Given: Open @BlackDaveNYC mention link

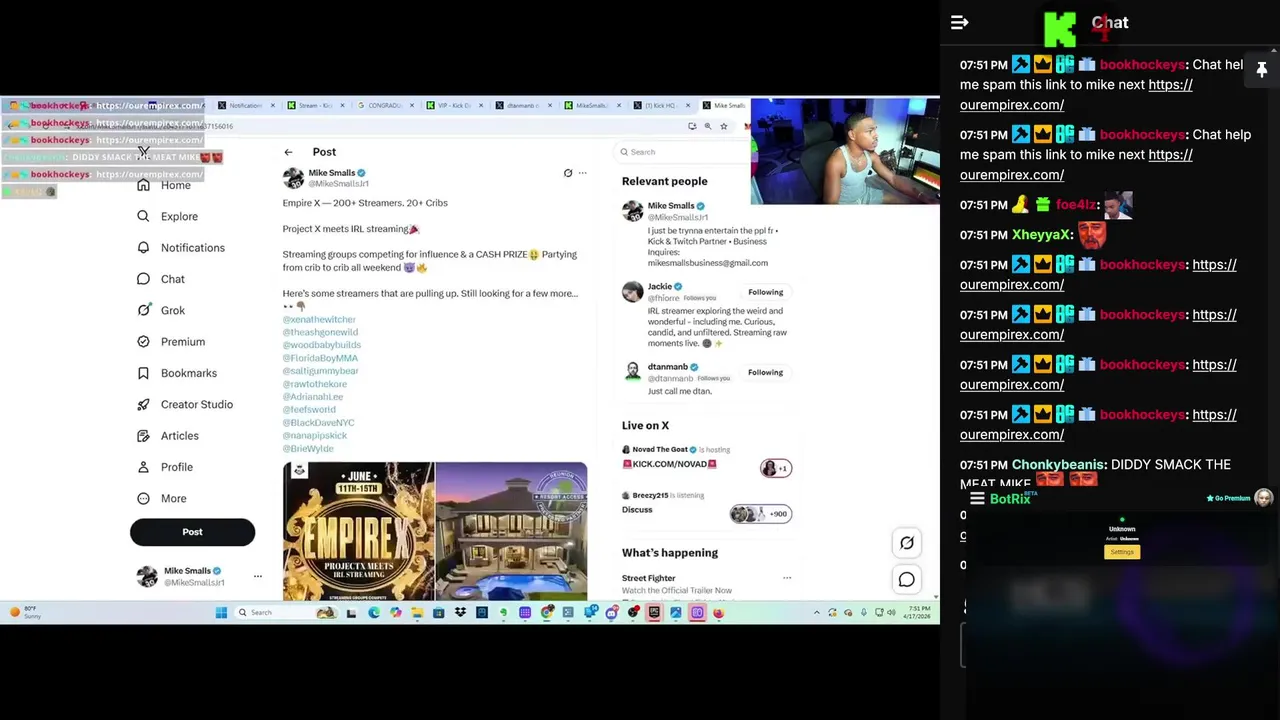Looking at the screenshot, I should click(318, 423).
